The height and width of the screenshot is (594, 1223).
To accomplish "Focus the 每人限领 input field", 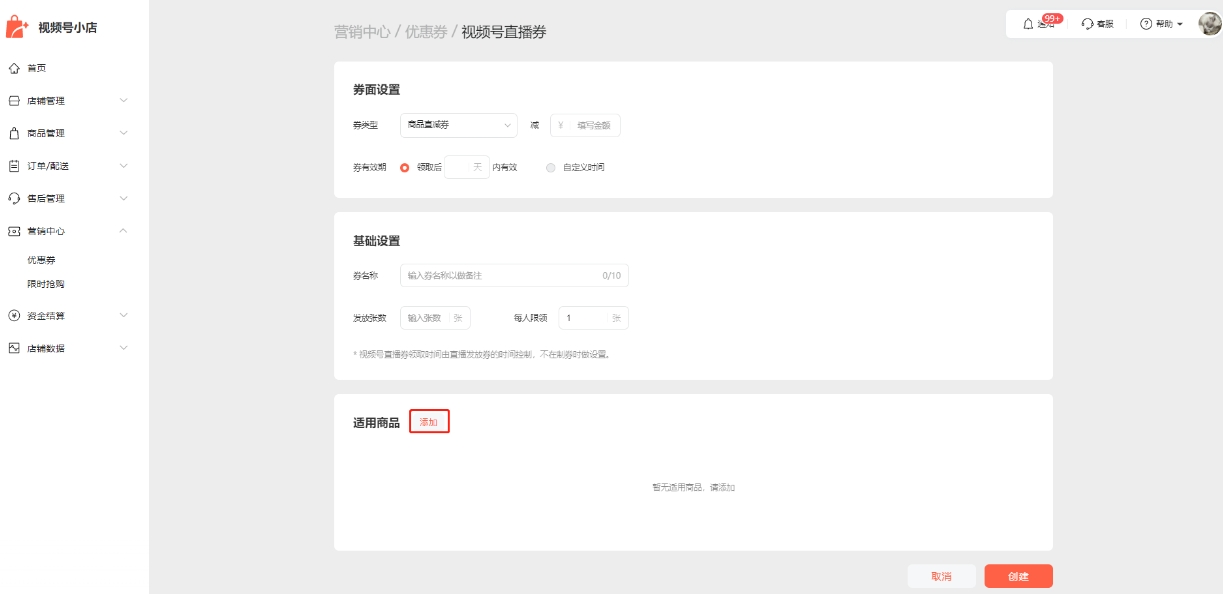I will coord(594,318).
